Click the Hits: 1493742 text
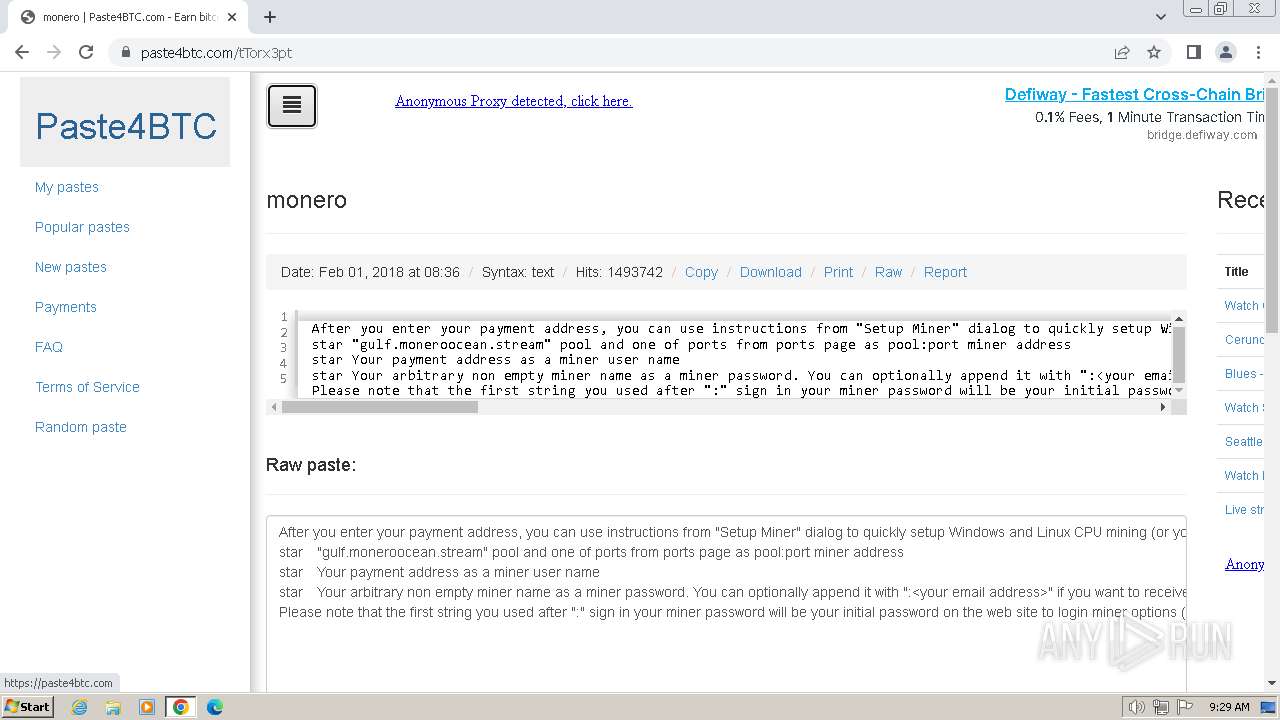The image size is (1280, 720). (619, 272)
